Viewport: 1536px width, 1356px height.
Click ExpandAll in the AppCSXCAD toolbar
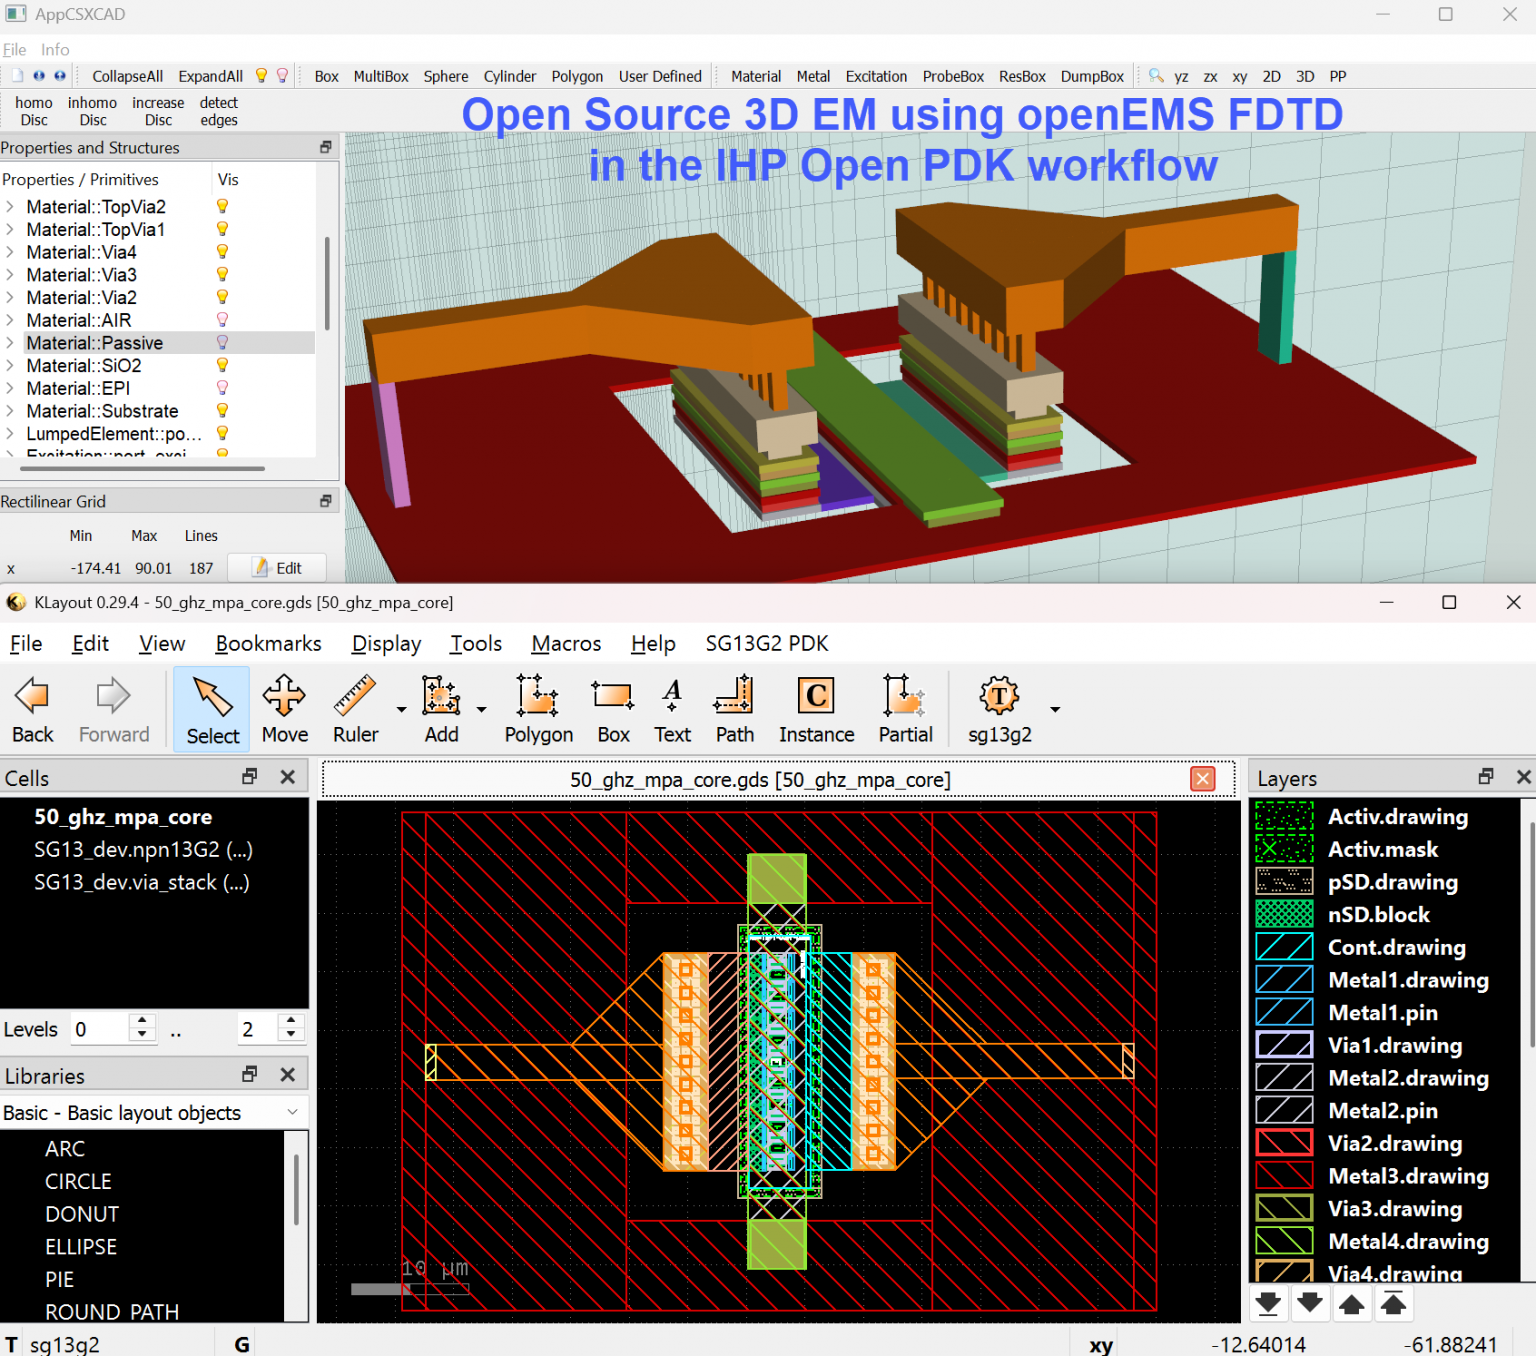click(210, 76)
